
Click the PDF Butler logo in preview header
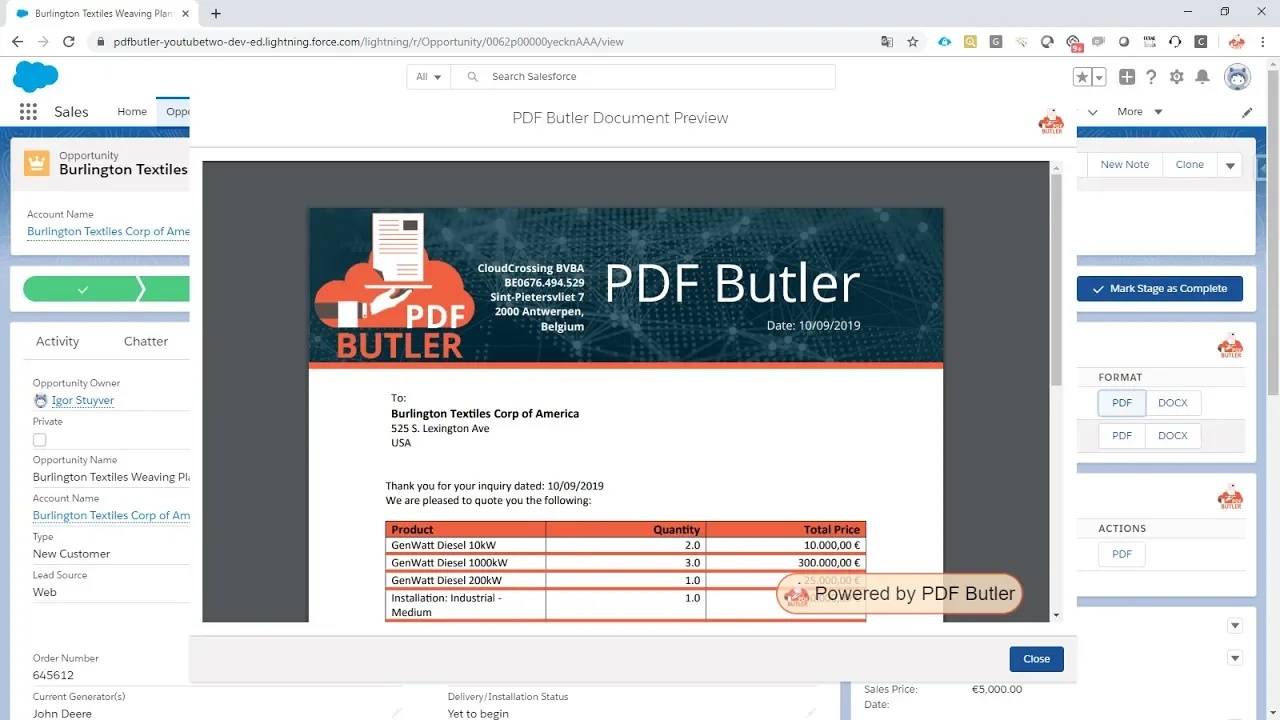pos(1051,120)
